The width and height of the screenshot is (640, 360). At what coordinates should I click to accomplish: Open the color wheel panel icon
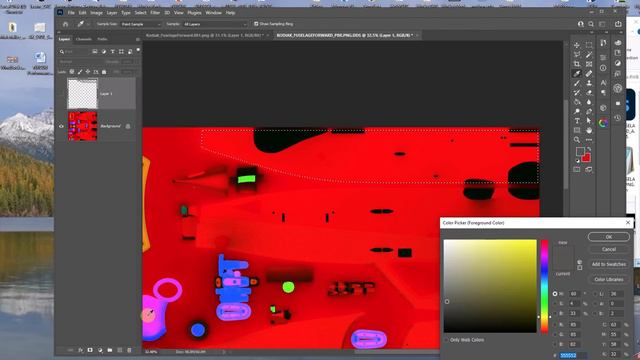pos(603,123)
